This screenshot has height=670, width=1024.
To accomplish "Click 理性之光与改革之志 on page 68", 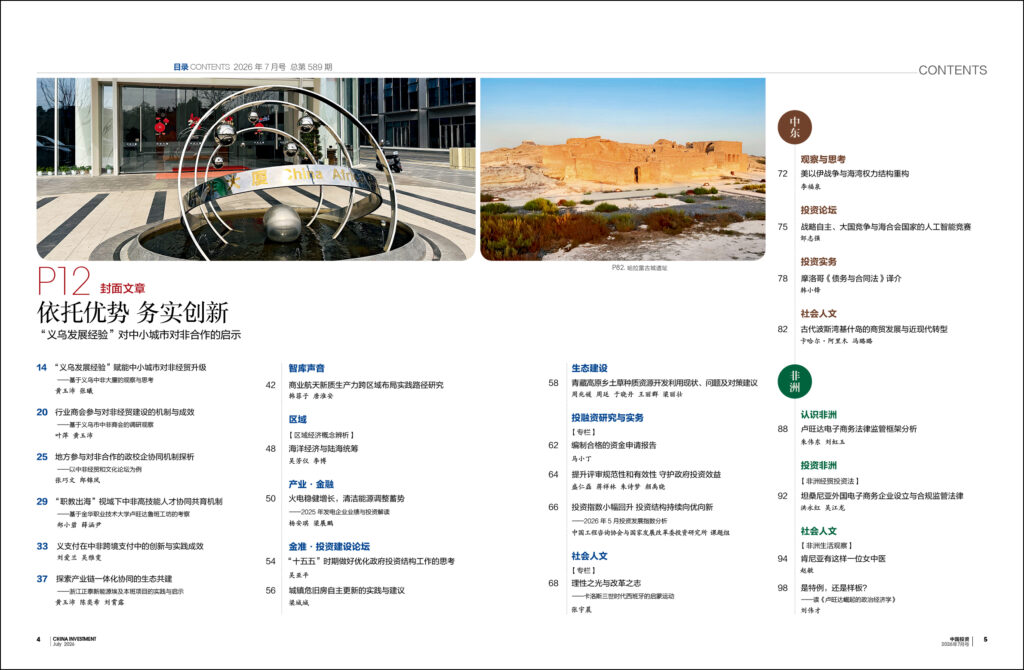I will (x=606, y=583).
